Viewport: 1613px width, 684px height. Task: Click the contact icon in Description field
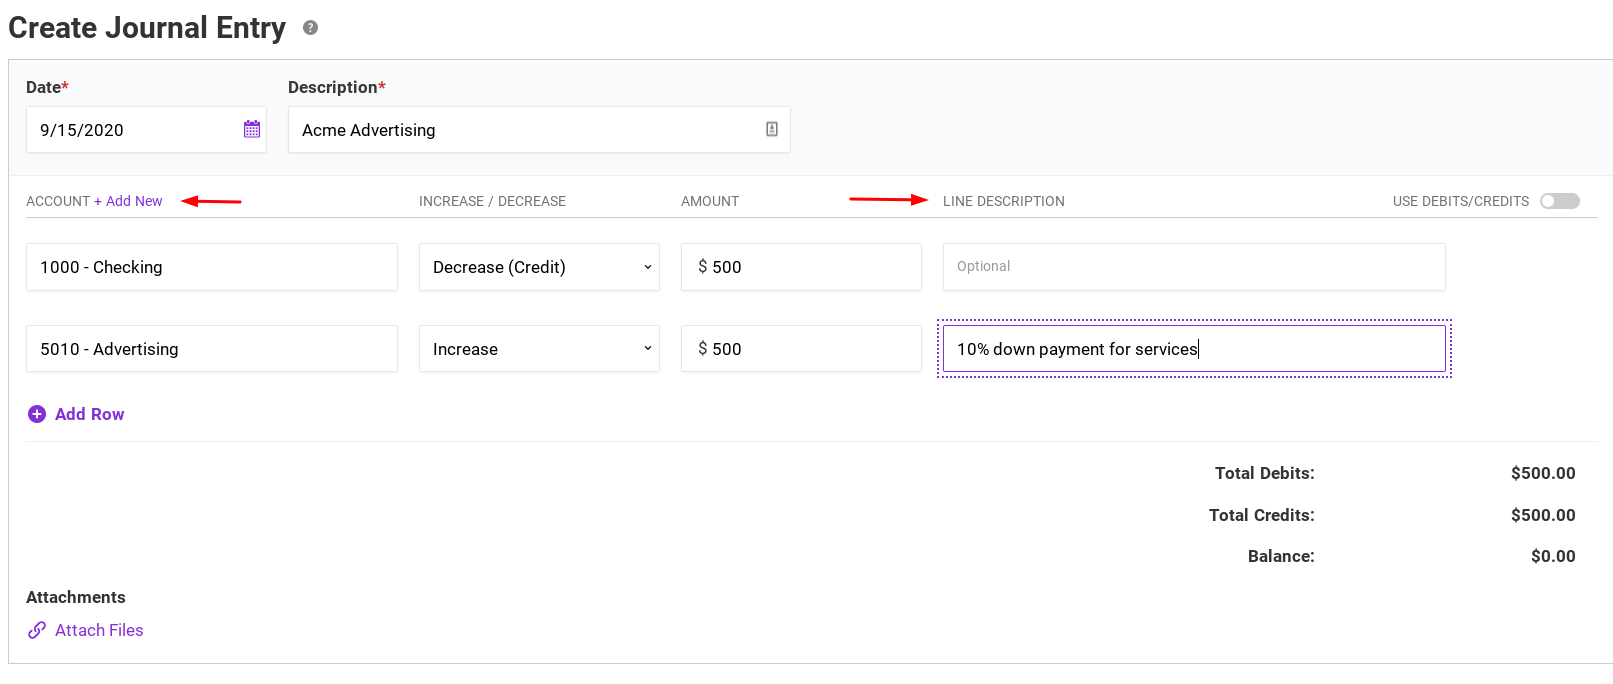pyautogui.click(x=772, y=129)
